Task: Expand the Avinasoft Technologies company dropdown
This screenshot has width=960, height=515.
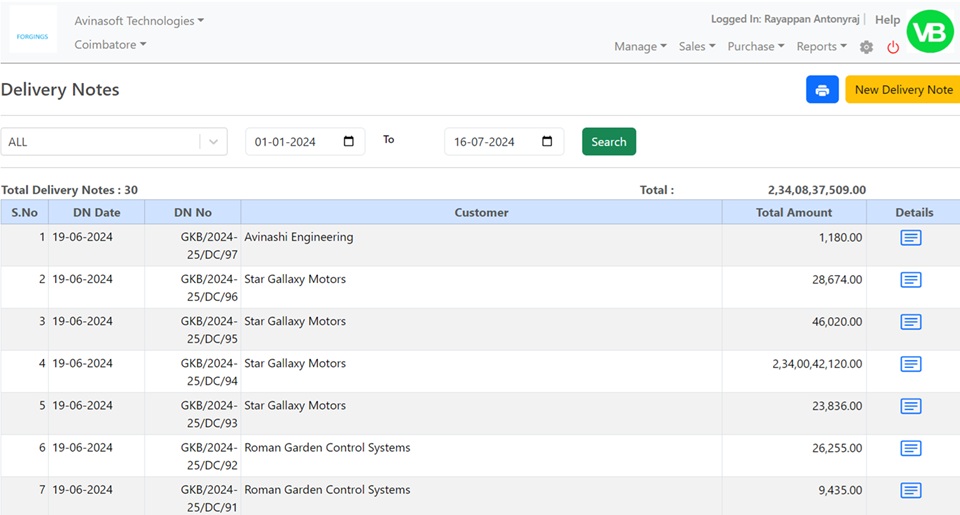Action: click(139, 21)
